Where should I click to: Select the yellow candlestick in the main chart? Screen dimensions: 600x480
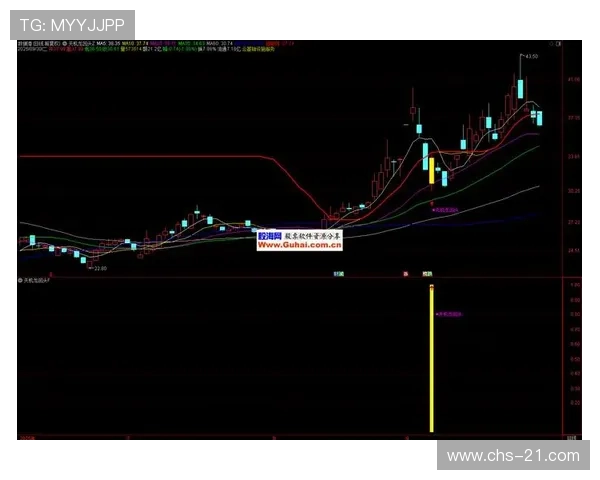[432, 171]
